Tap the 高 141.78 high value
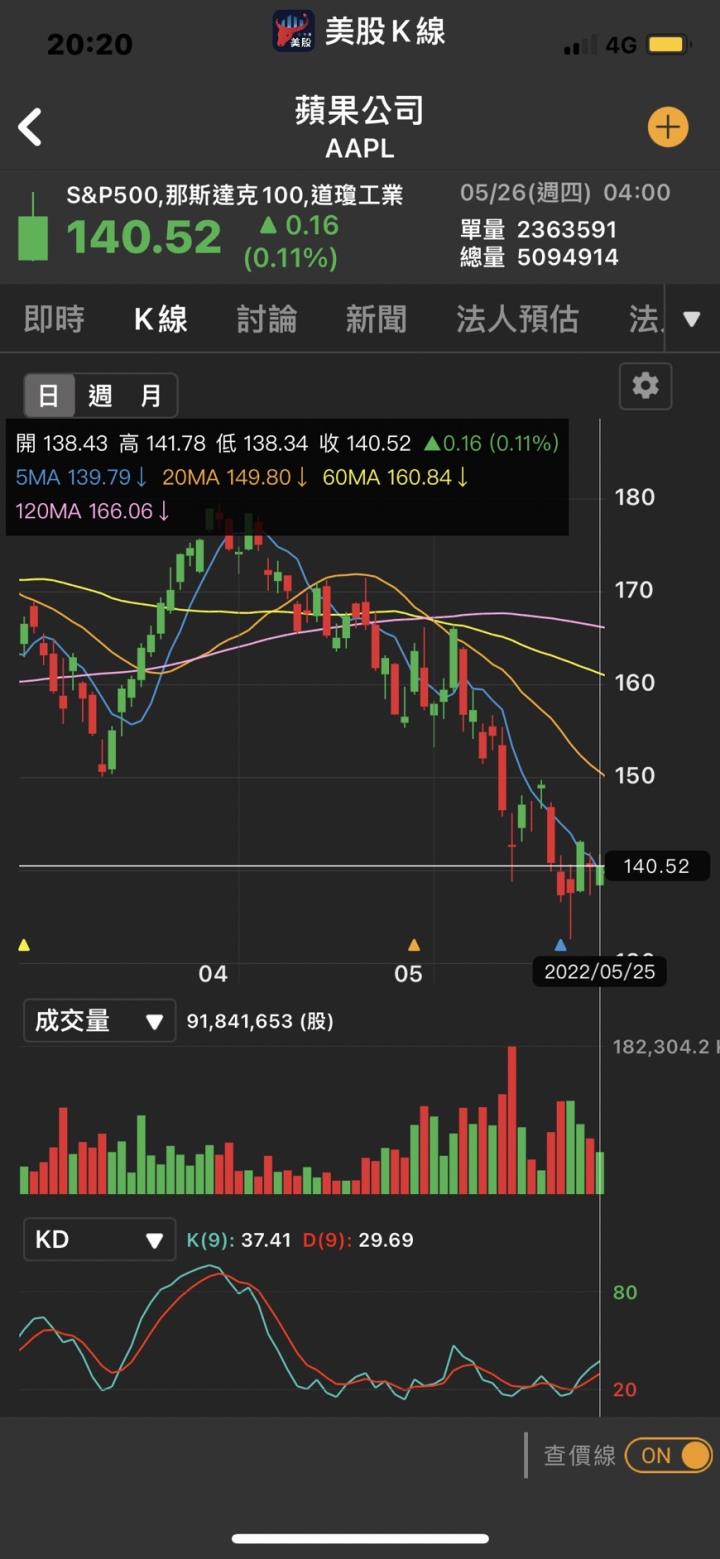Screen dimensions: 720x1559 162,443
